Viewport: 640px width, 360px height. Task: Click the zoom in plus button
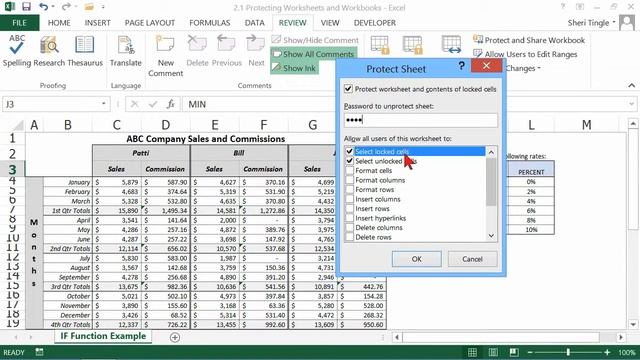point(607,352)
